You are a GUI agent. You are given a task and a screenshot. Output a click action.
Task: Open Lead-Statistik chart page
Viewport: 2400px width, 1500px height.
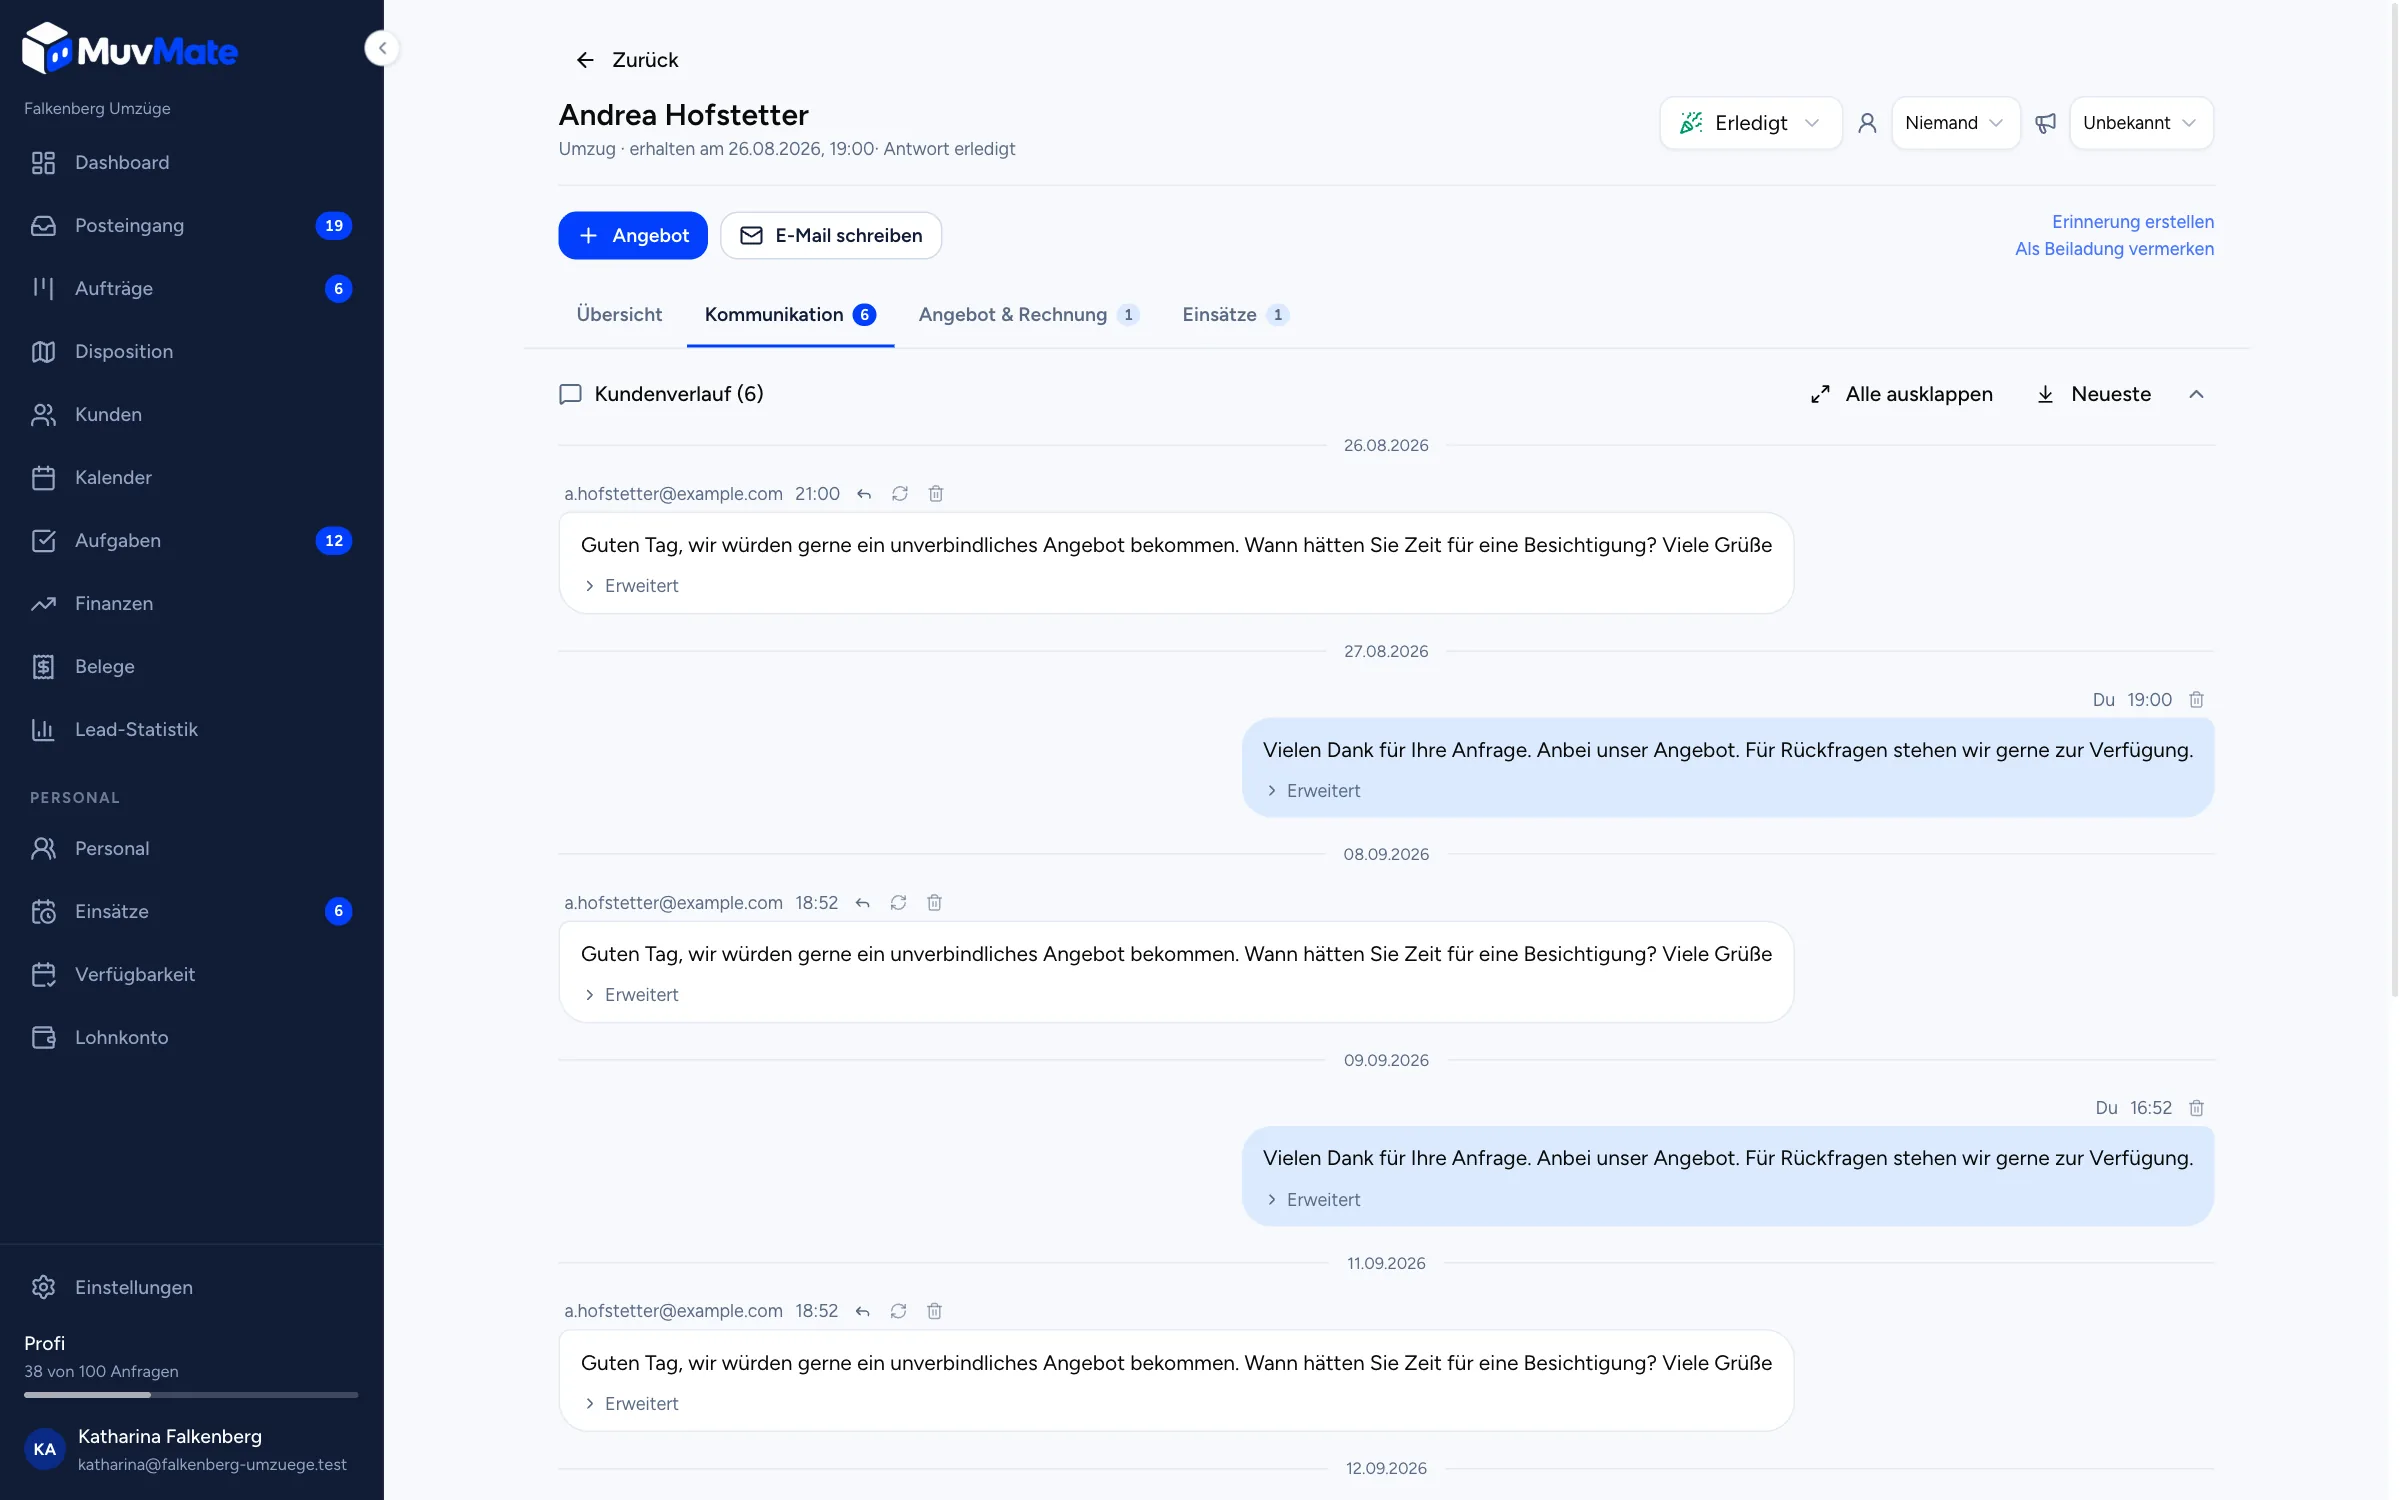click(x=192, y=729)
